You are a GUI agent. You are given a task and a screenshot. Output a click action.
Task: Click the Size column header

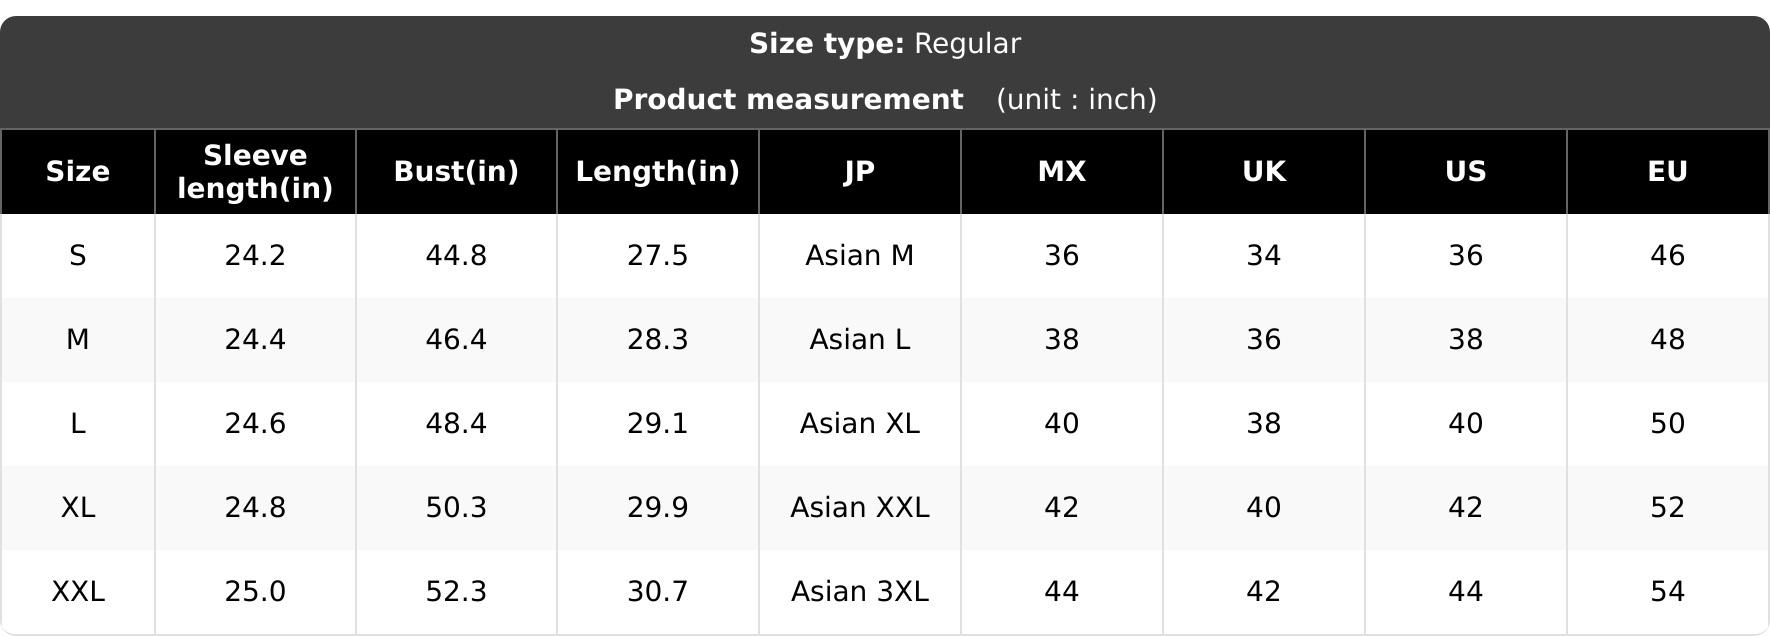(x=77, y=172)
